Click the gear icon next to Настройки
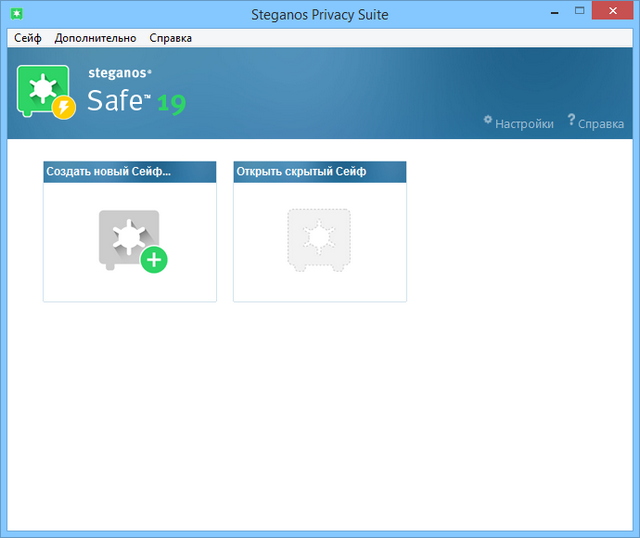640x538 pixels. point(488,120)
